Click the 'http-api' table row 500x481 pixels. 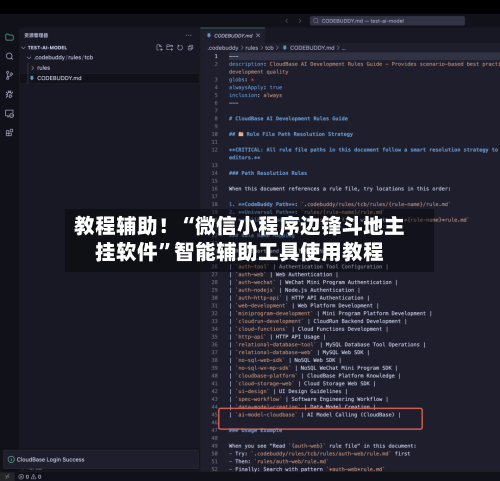277,337
